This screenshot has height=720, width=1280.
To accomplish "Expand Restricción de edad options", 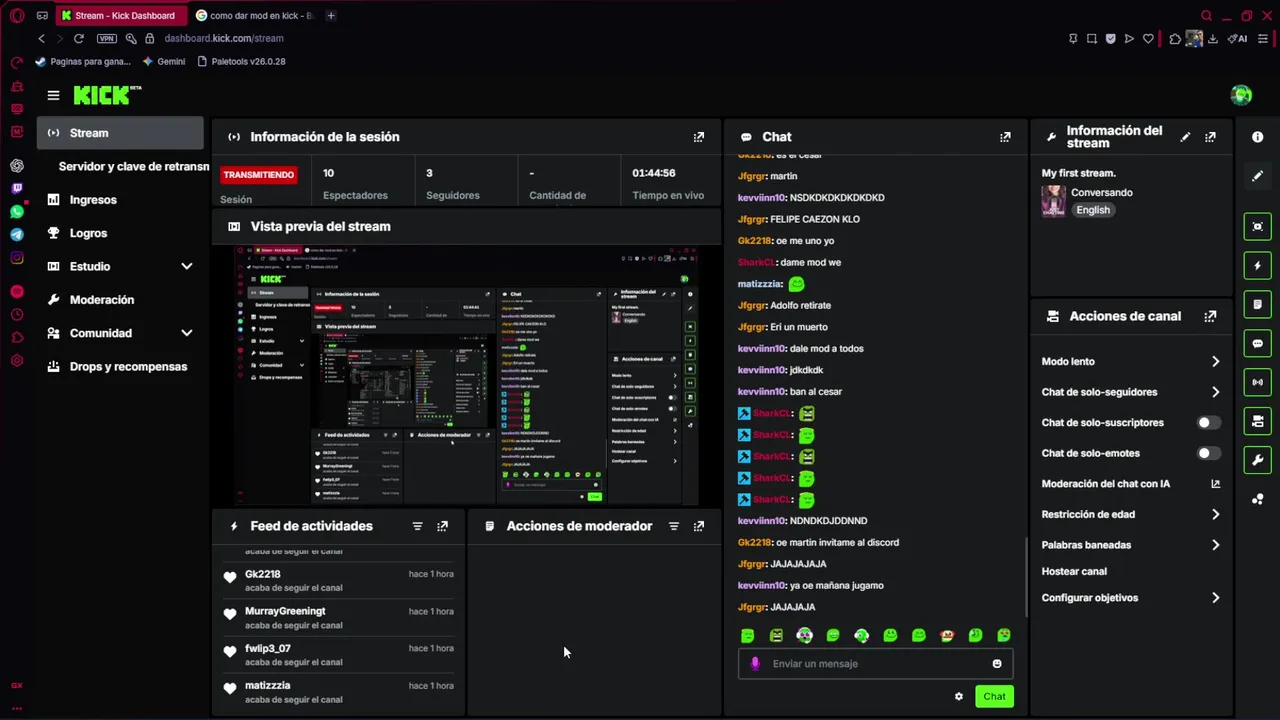I will [1215, 514].
